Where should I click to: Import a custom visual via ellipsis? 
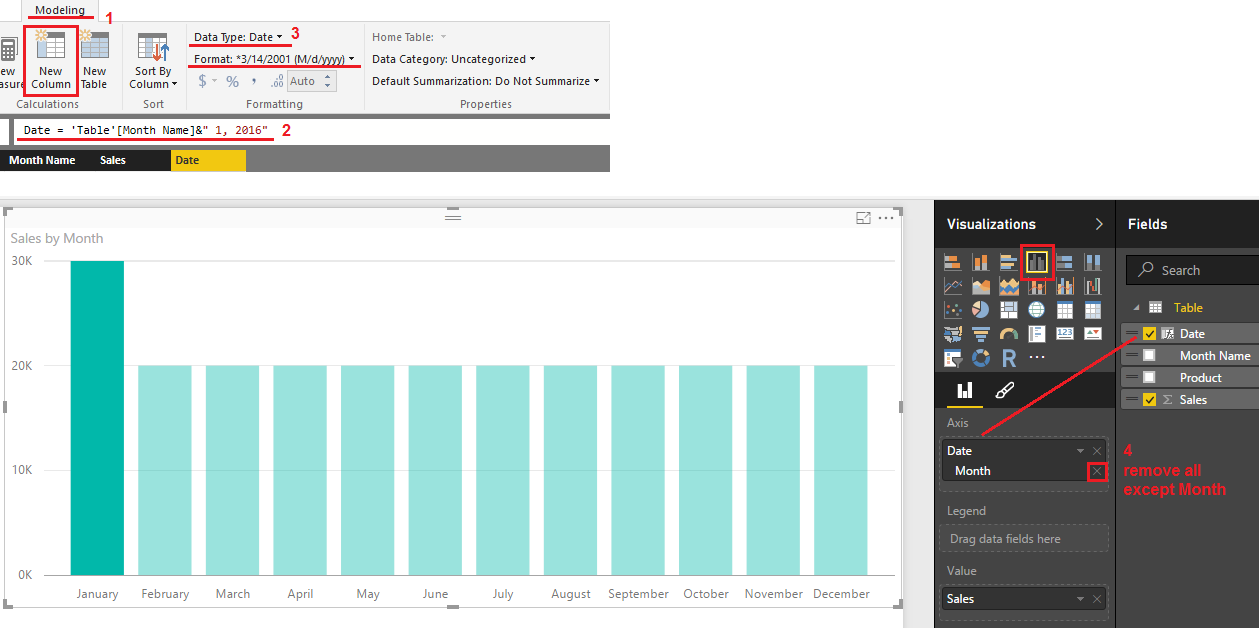pyautogui.click(x=1037, y=357)
